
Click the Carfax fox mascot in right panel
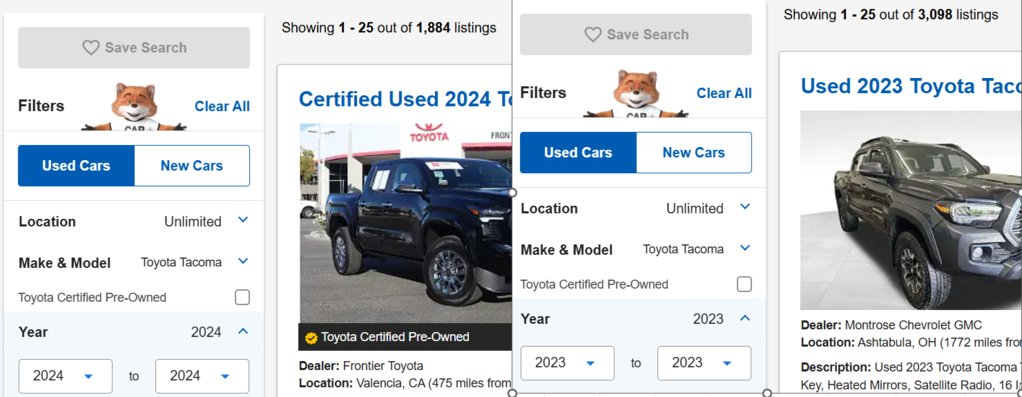pyautogui.click(x=635, y=93)
